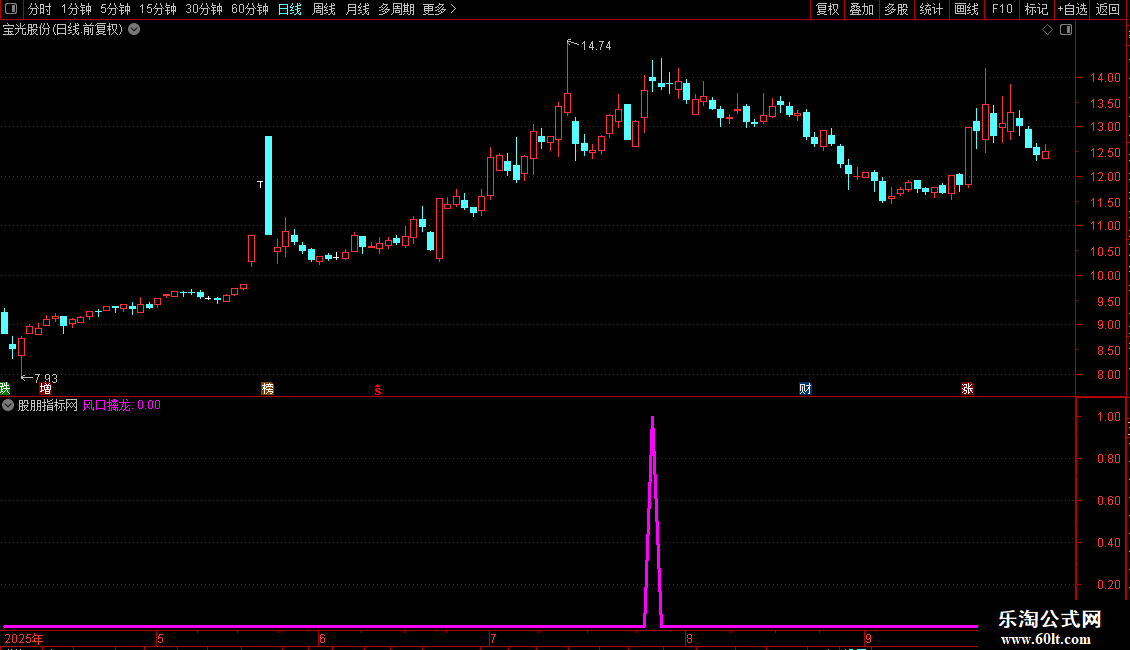Open 统计 statistics
Image resolution: width=1130 pixels, height=650 pixels.
[x=931, y=9]
